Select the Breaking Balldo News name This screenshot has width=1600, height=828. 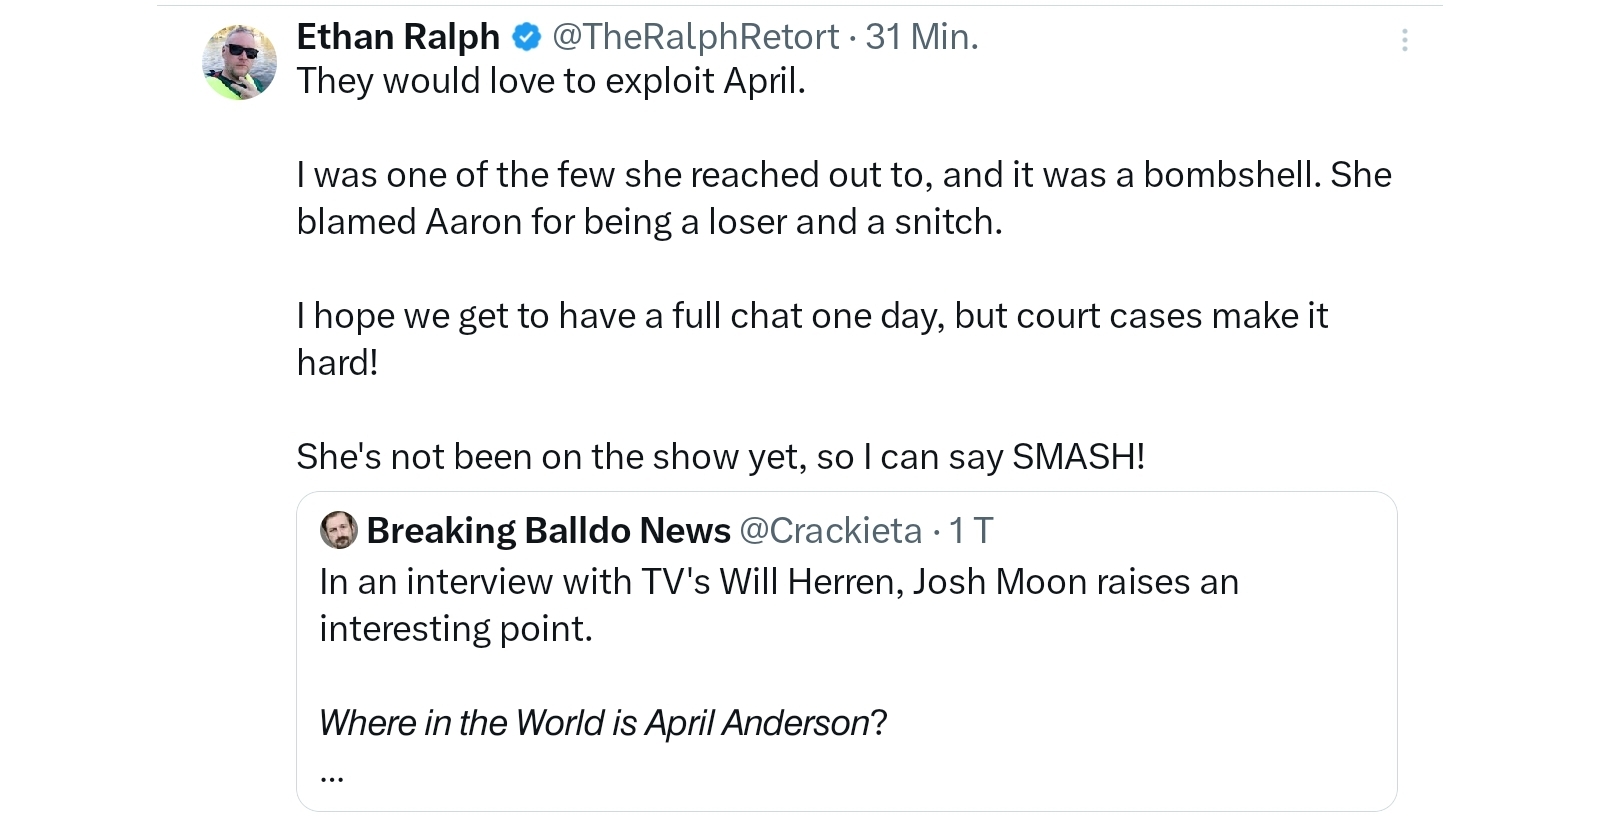point(548,530)
